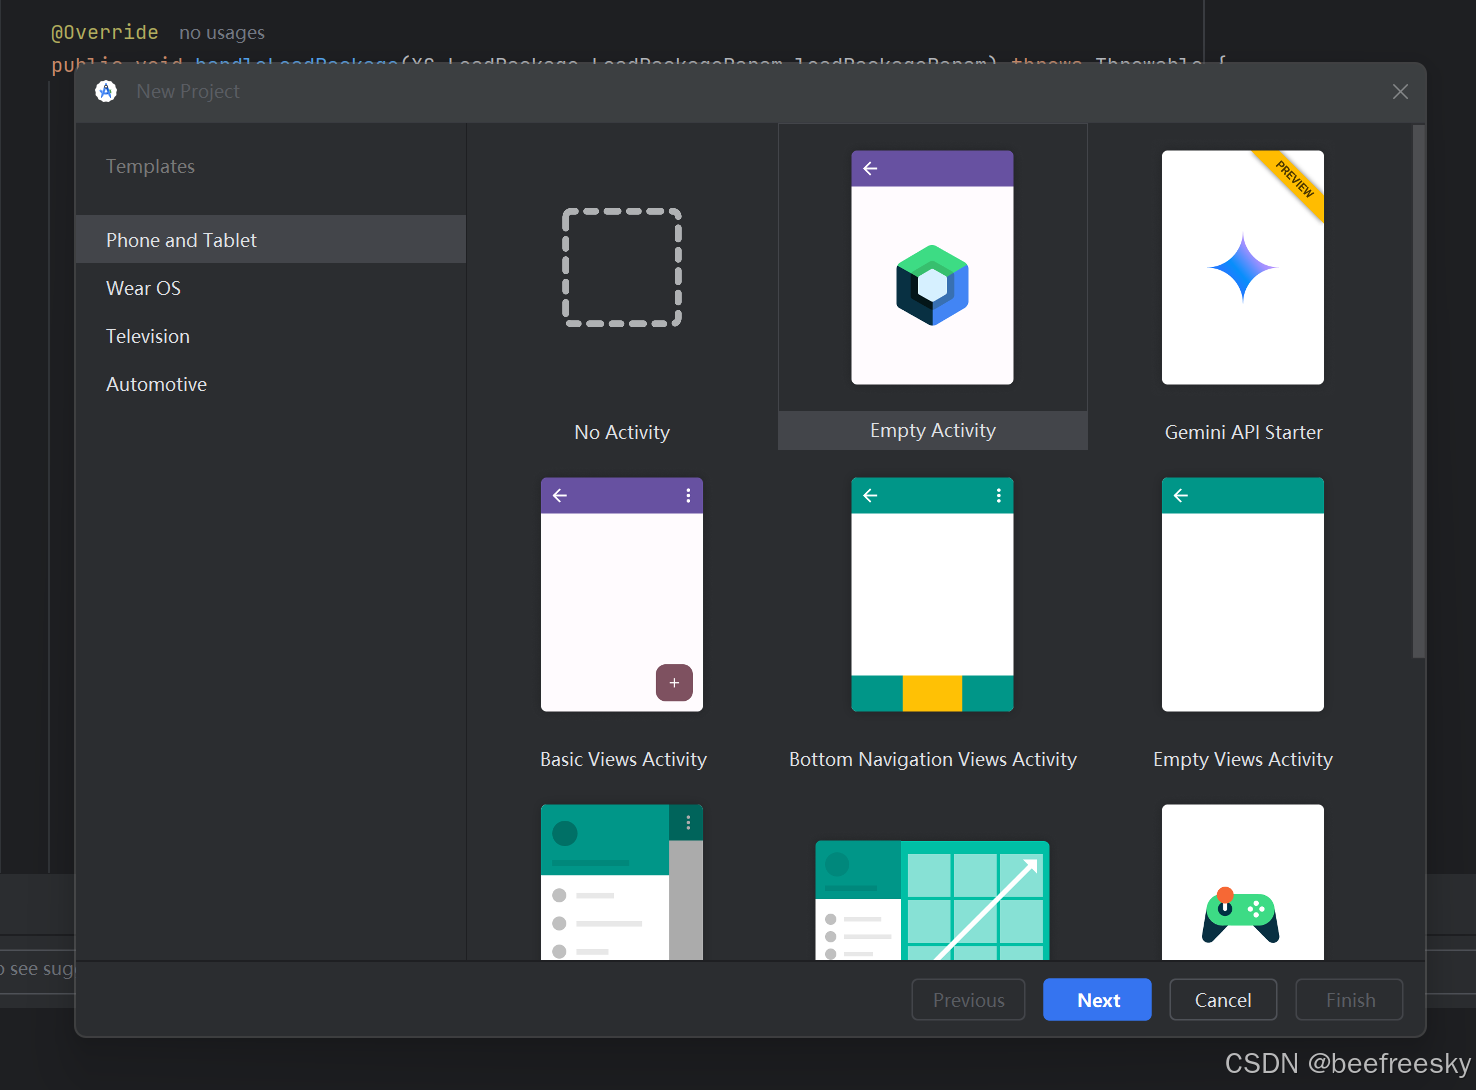Click the @Override annotation in editor
The width and height of the screenshot is (1476, 1090).
(x=105, y=32)
